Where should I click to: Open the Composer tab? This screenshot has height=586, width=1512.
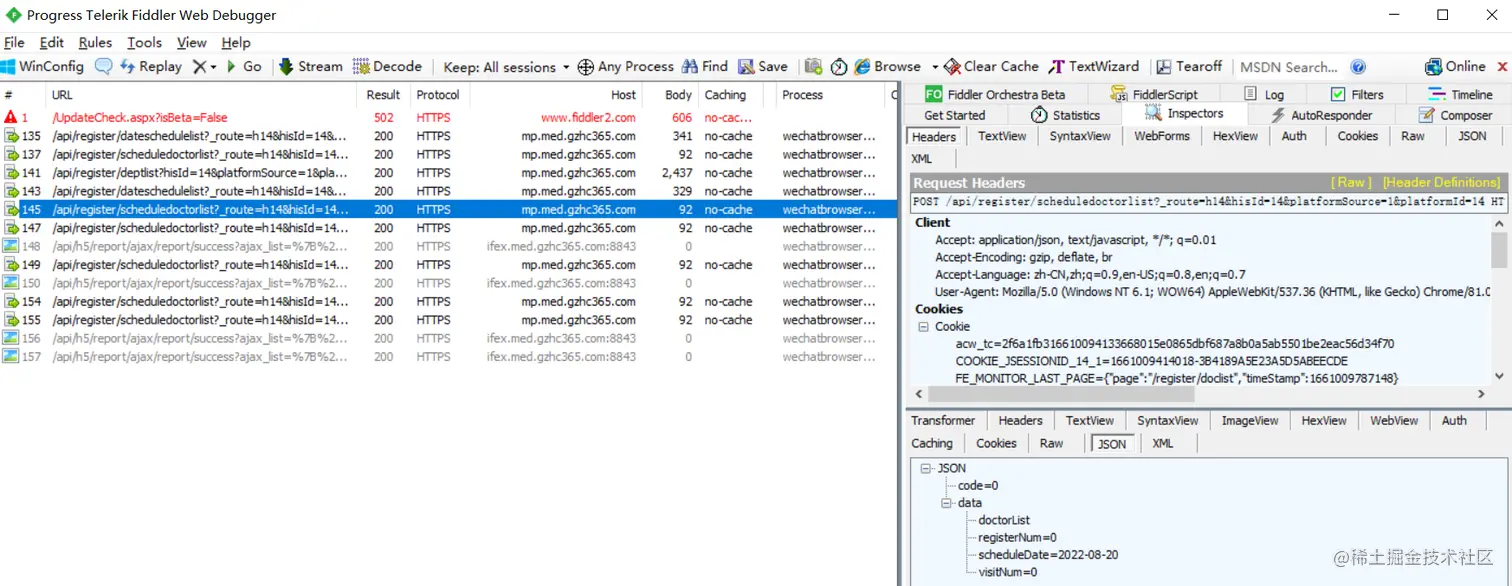click(x=1455, y=115)
